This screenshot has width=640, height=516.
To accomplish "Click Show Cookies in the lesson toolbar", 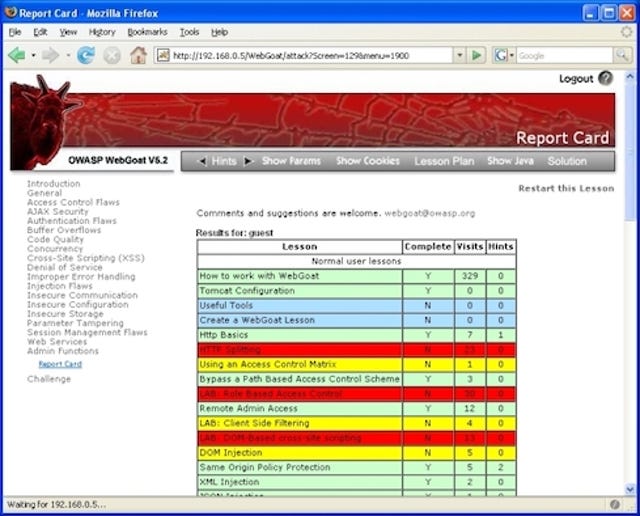I will point(368,161).
